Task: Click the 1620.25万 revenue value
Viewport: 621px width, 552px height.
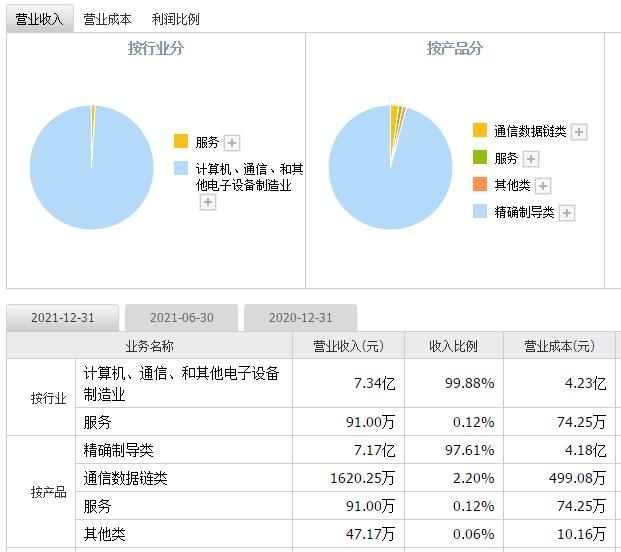Action: pos(363,478)
